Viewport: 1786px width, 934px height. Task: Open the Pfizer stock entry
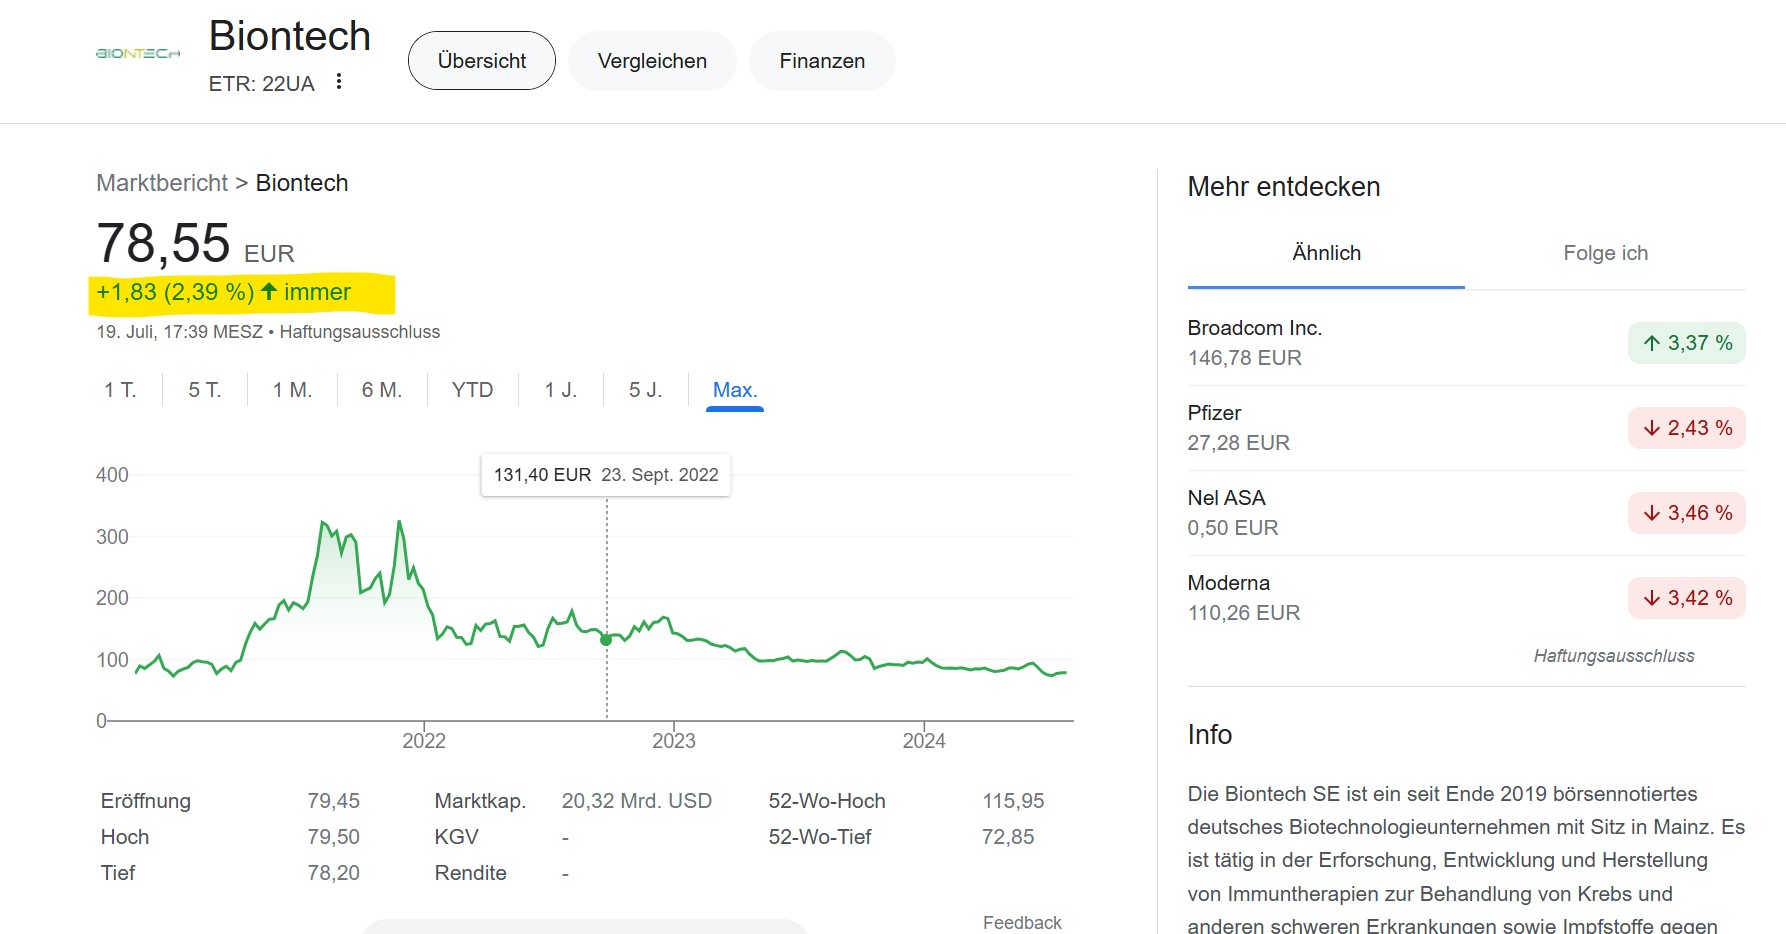pyautogui.click(x=1466, y=428)
